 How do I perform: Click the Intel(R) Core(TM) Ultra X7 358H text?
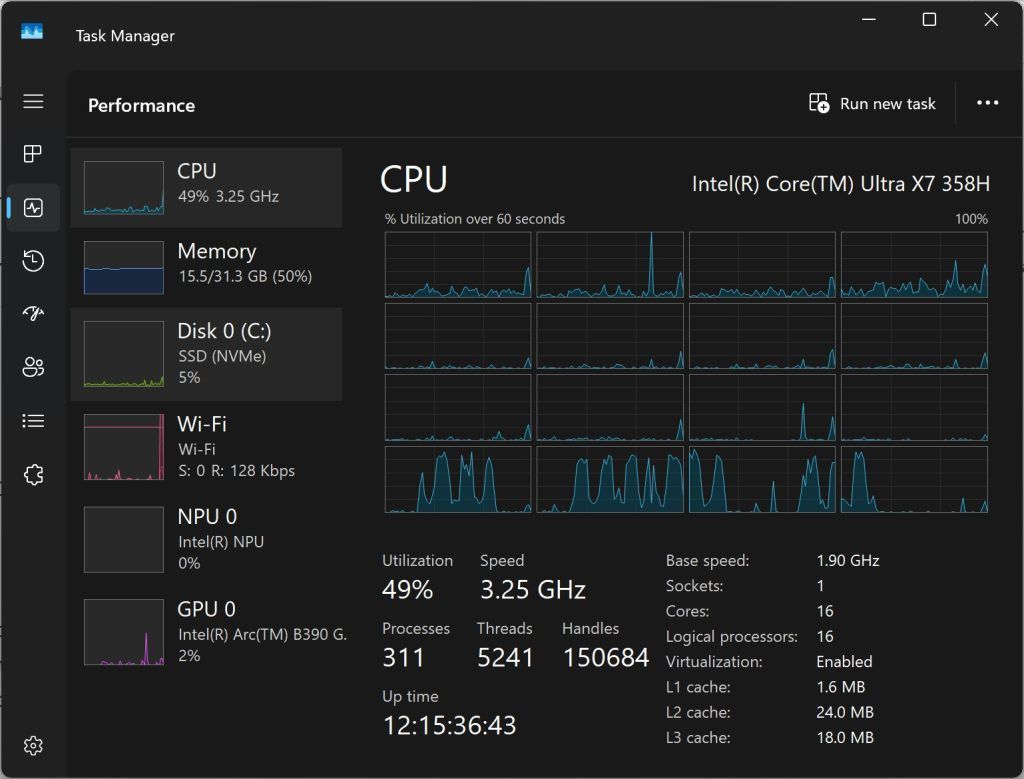[x=840, y=184]
